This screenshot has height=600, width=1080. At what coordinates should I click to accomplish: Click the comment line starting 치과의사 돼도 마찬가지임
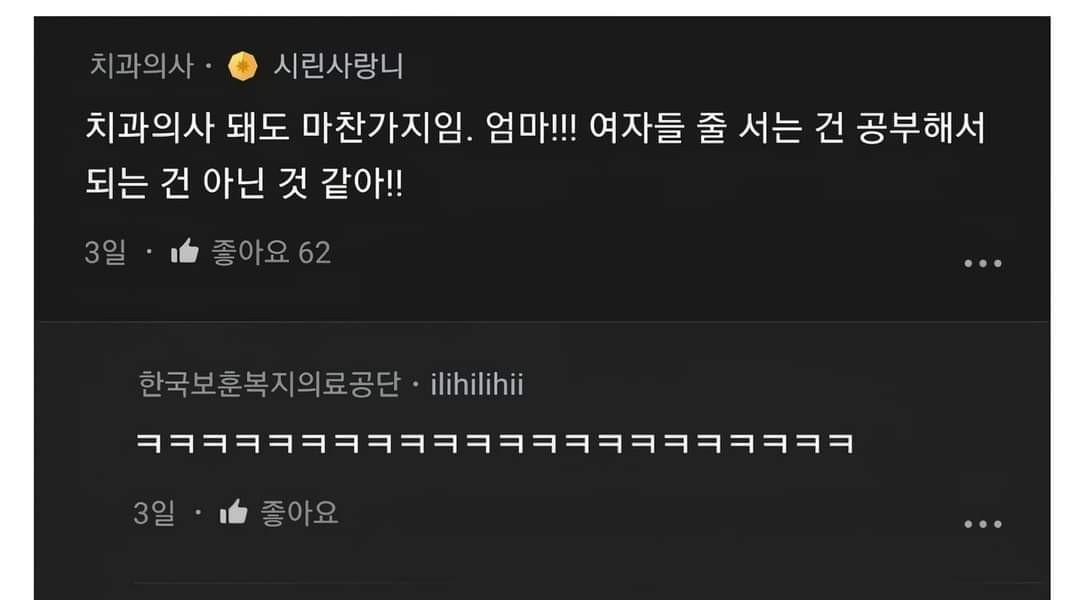(535, 128)
